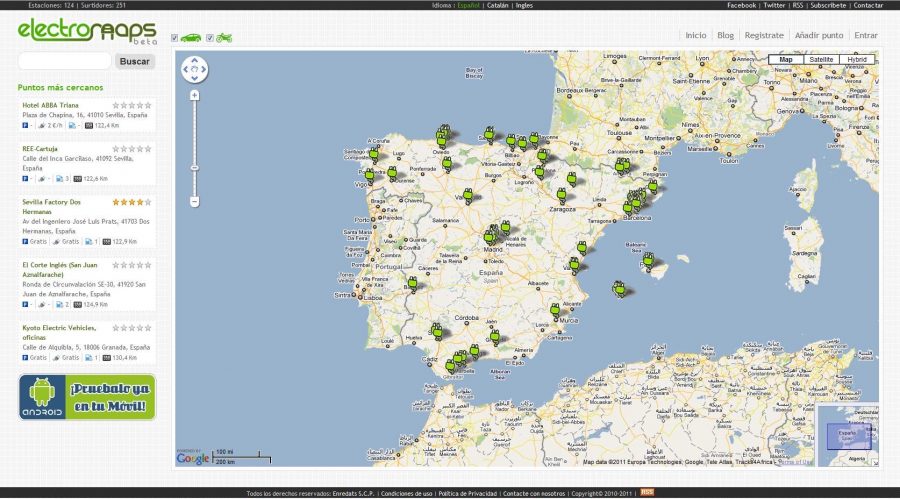The height and width of the screenshot is (499, 900).
Task: Zoom in with the plus button
Action: [195, 95]
